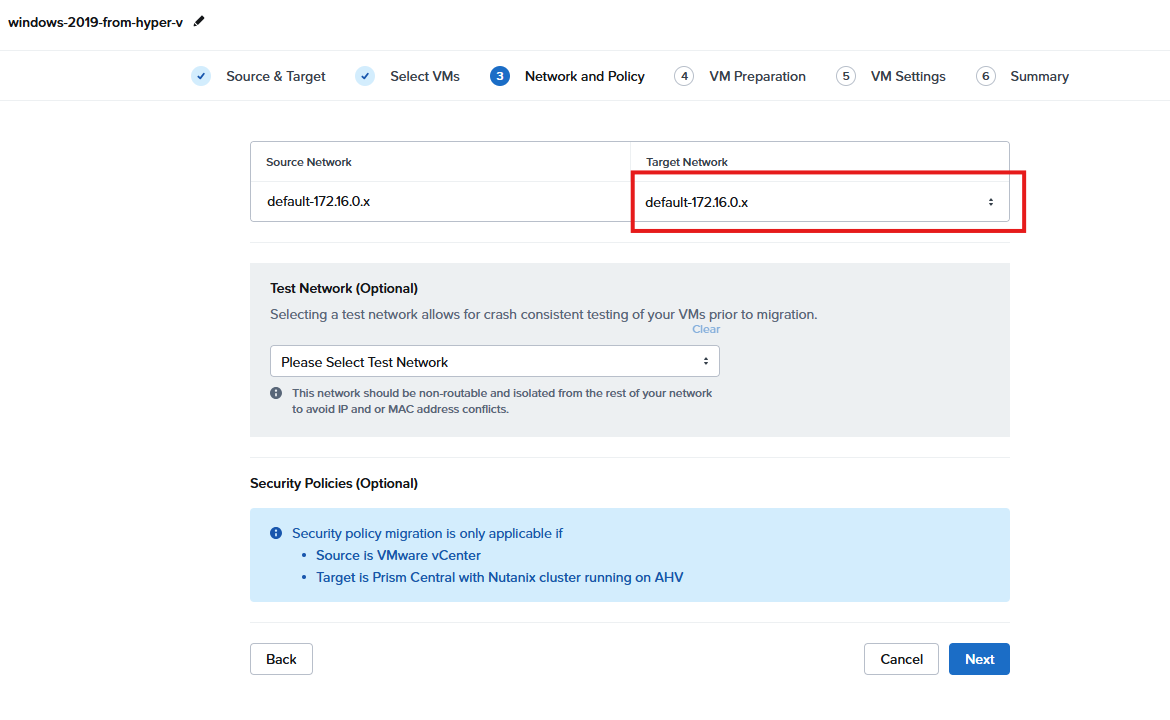The image size is (1170, 720).
Task: Go to the VM Preparation step
Action: [x=757, y=76]
